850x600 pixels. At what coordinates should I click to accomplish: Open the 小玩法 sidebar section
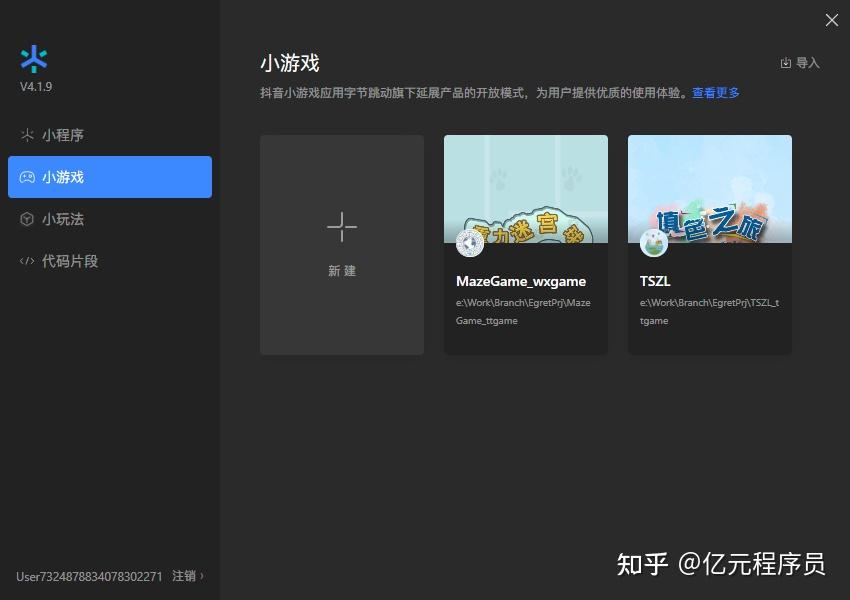point(110,219)
